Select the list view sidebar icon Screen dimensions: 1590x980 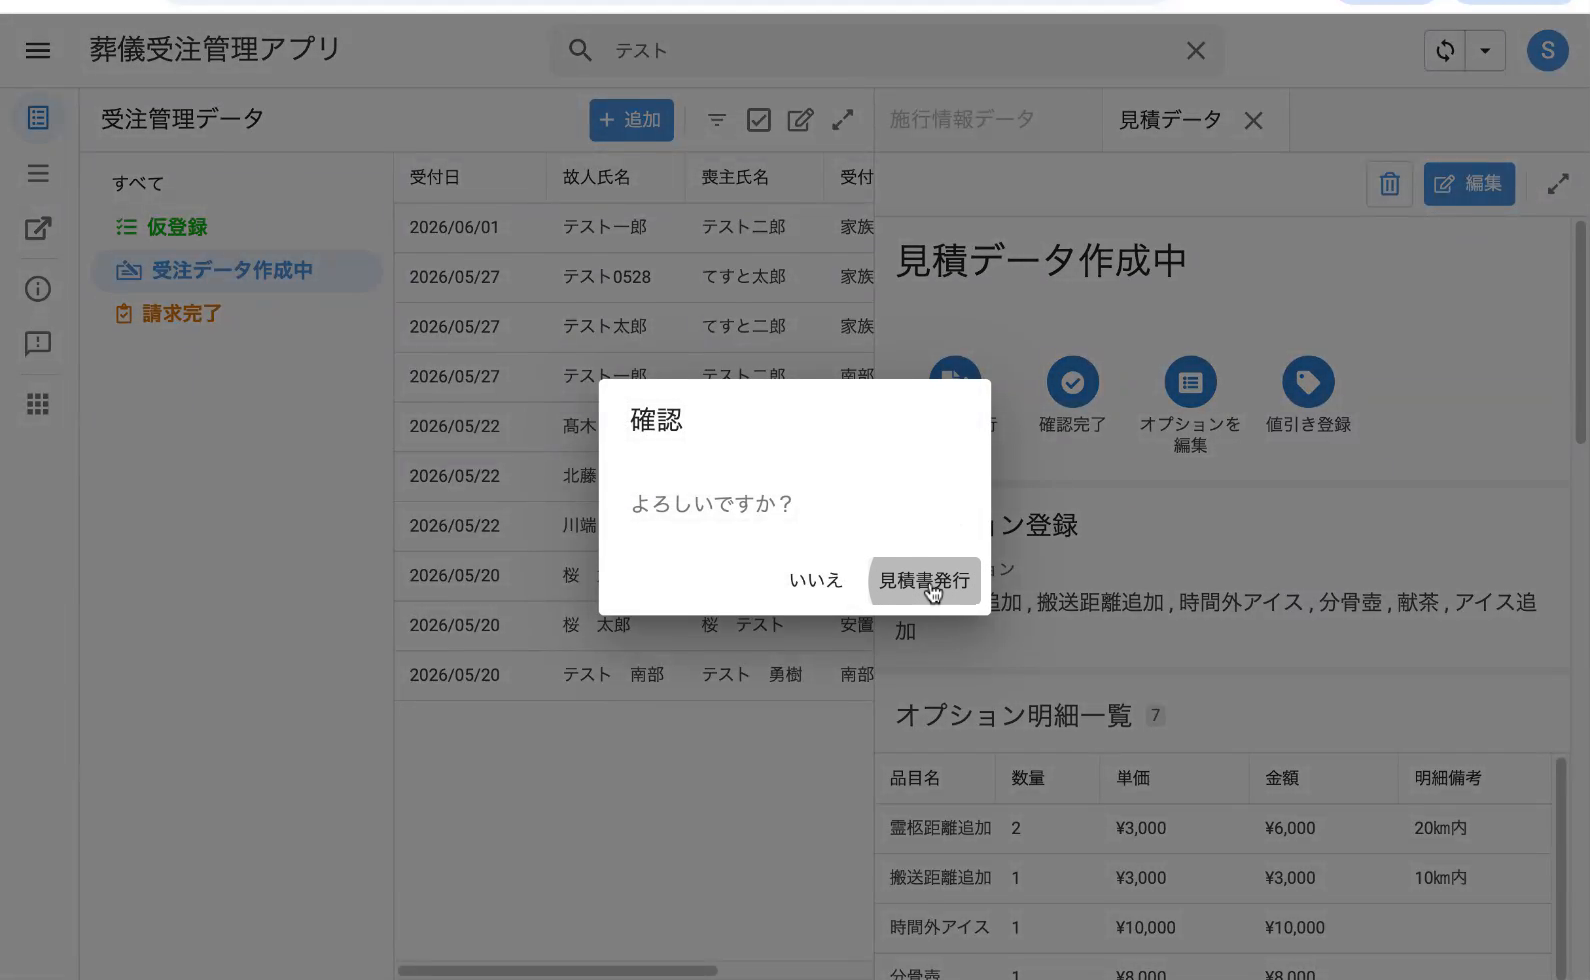tap(38, 174)
